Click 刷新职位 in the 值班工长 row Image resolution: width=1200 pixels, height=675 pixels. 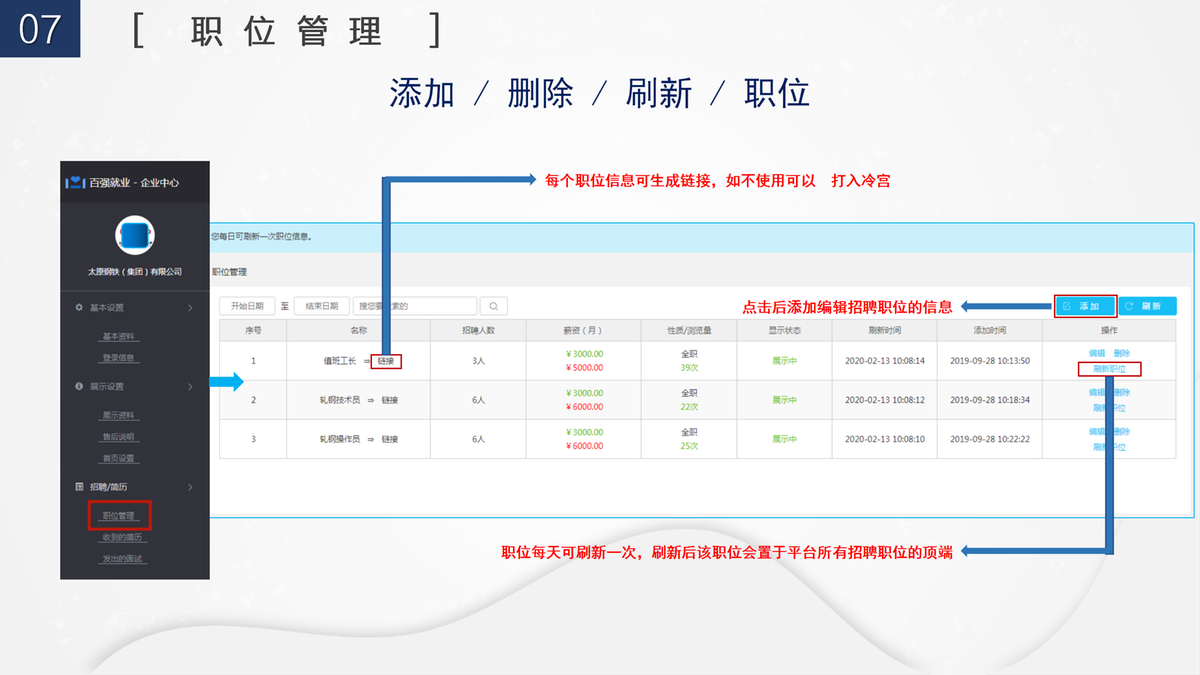pos(1109,369)
